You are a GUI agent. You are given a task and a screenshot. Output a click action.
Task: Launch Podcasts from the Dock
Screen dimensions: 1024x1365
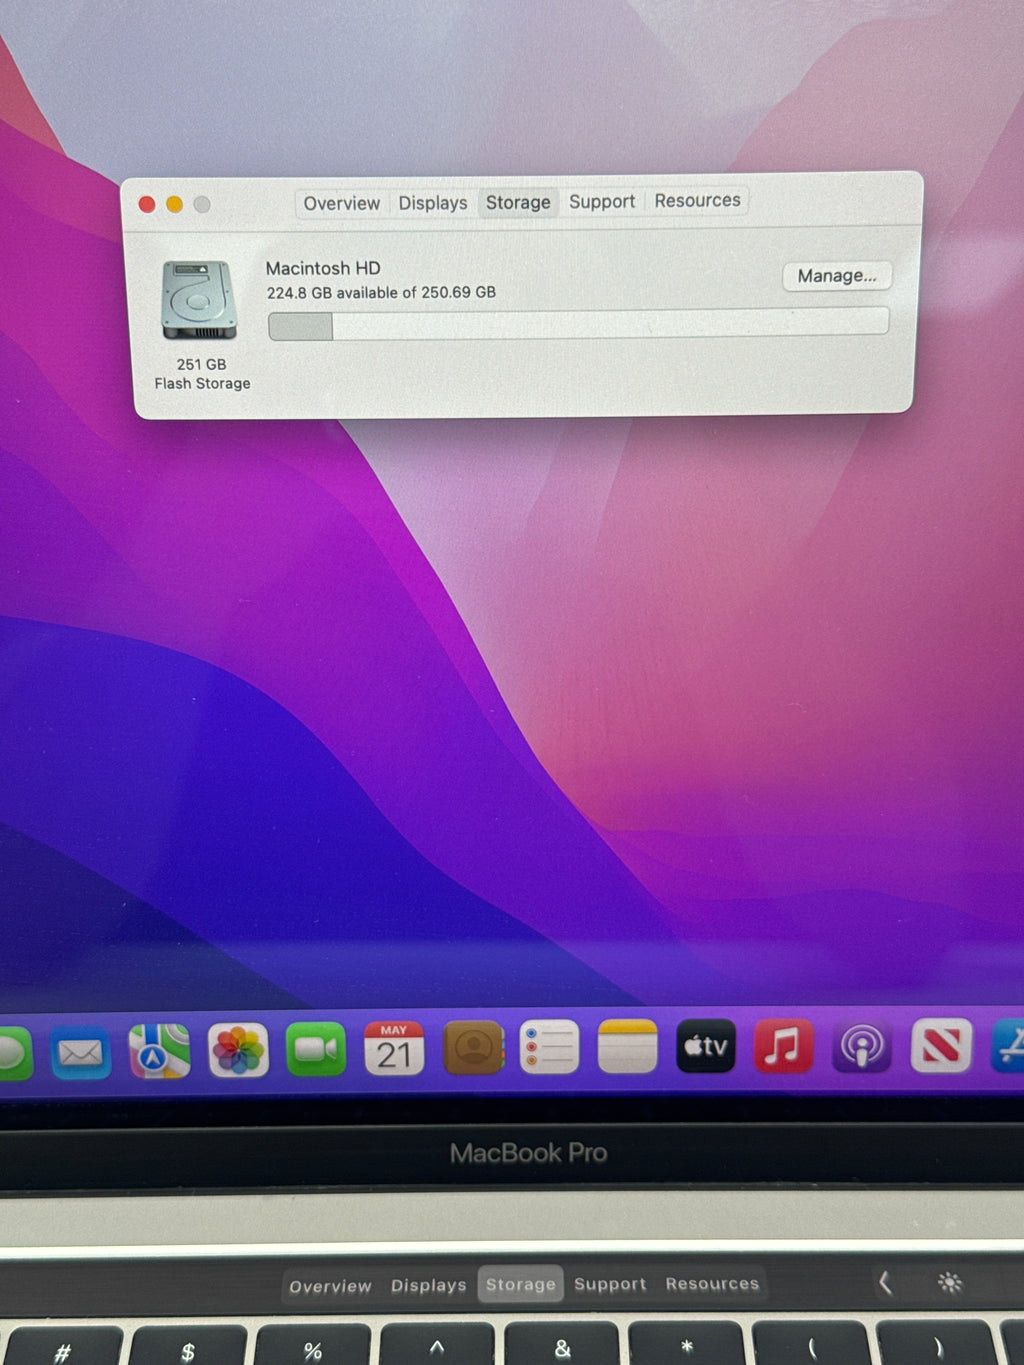[x=861, y=1046]
